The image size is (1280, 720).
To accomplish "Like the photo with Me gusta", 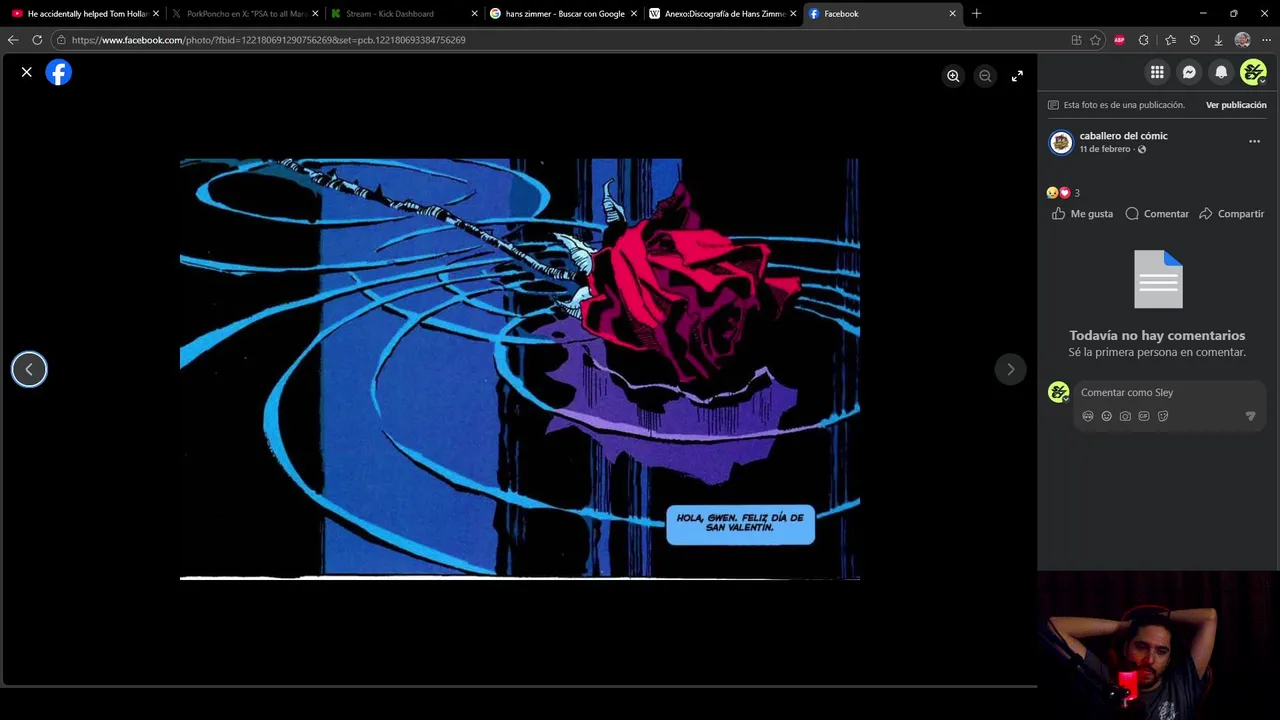I will click(x=1082, y=214).
